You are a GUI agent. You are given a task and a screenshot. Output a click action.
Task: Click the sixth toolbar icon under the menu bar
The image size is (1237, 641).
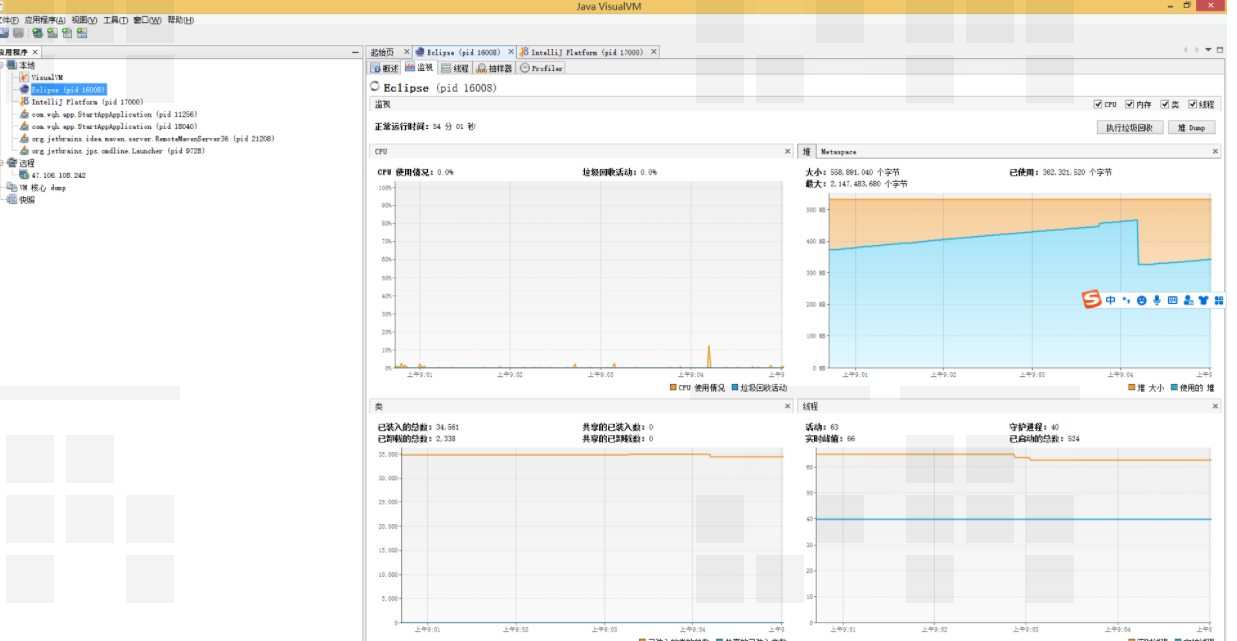82,33
